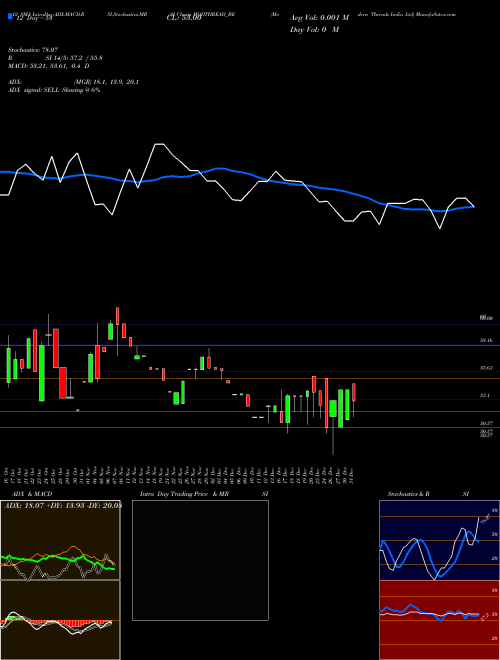Click the blue 12 Day SMA legend square
The height and width of the screenshot is (660, 500).
point(10,16)
